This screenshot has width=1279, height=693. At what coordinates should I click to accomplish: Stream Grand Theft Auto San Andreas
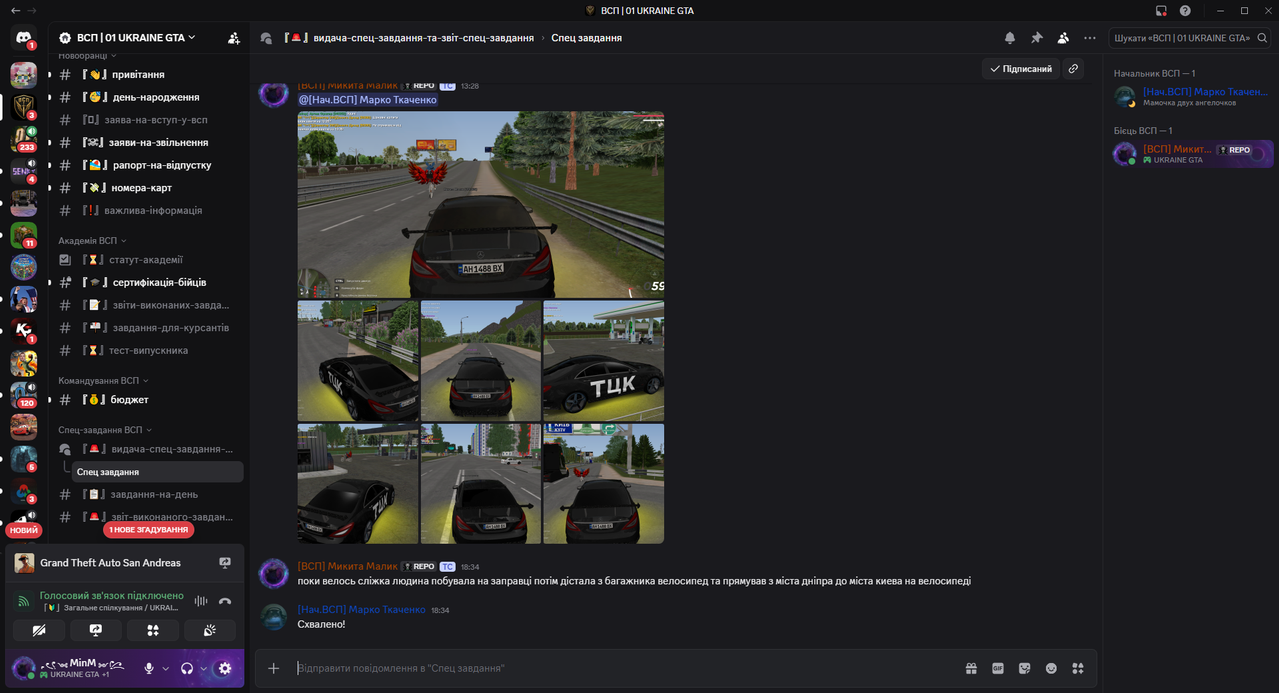point(225,563)
